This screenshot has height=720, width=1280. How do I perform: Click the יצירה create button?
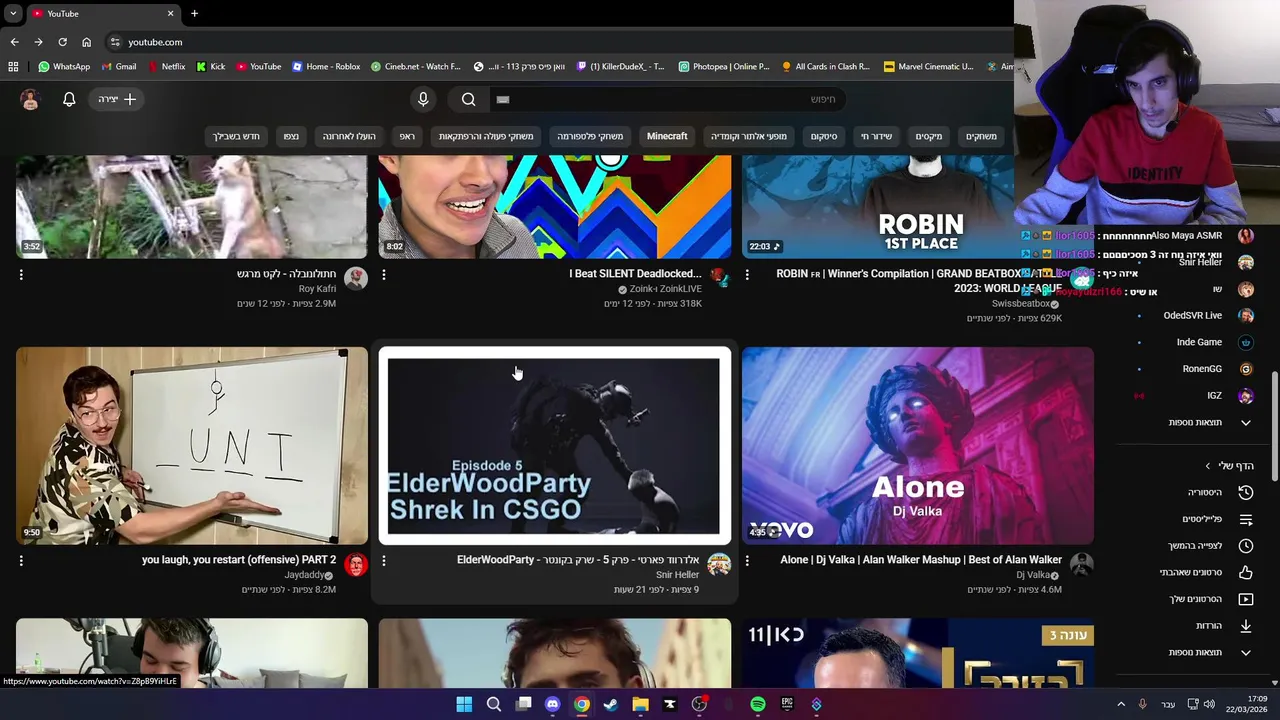(x=117, y=99)
